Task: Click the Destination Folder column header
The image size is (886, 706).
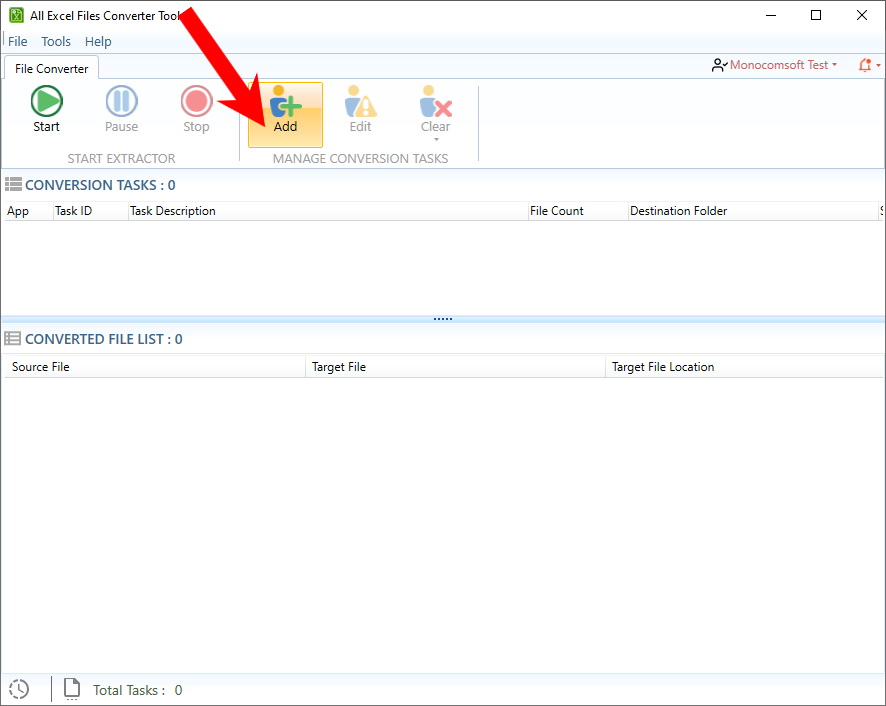Action: pos(678,211)
